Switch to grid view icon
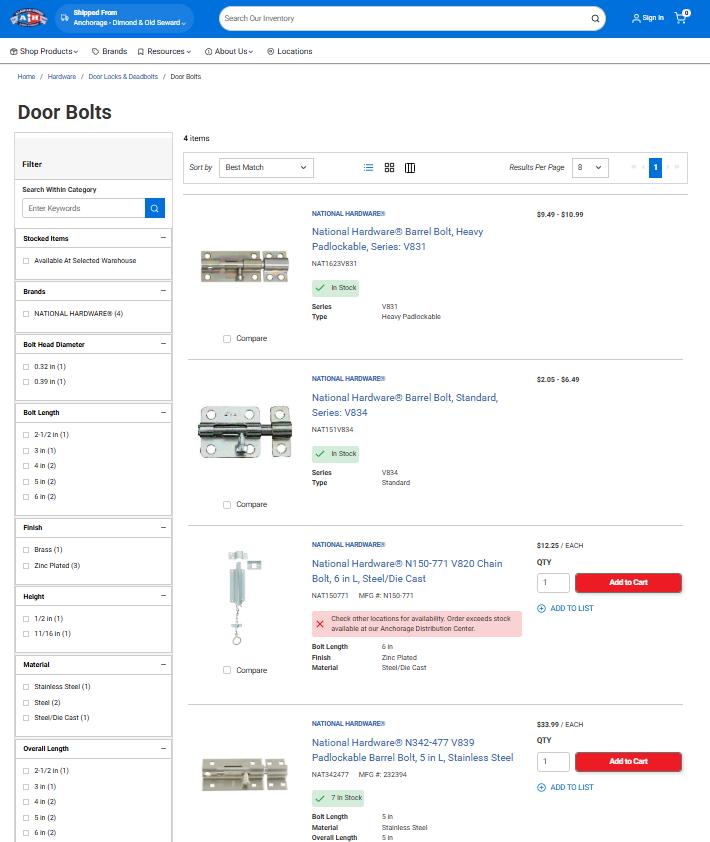This screenshot has width=710, height=842. 389,168
